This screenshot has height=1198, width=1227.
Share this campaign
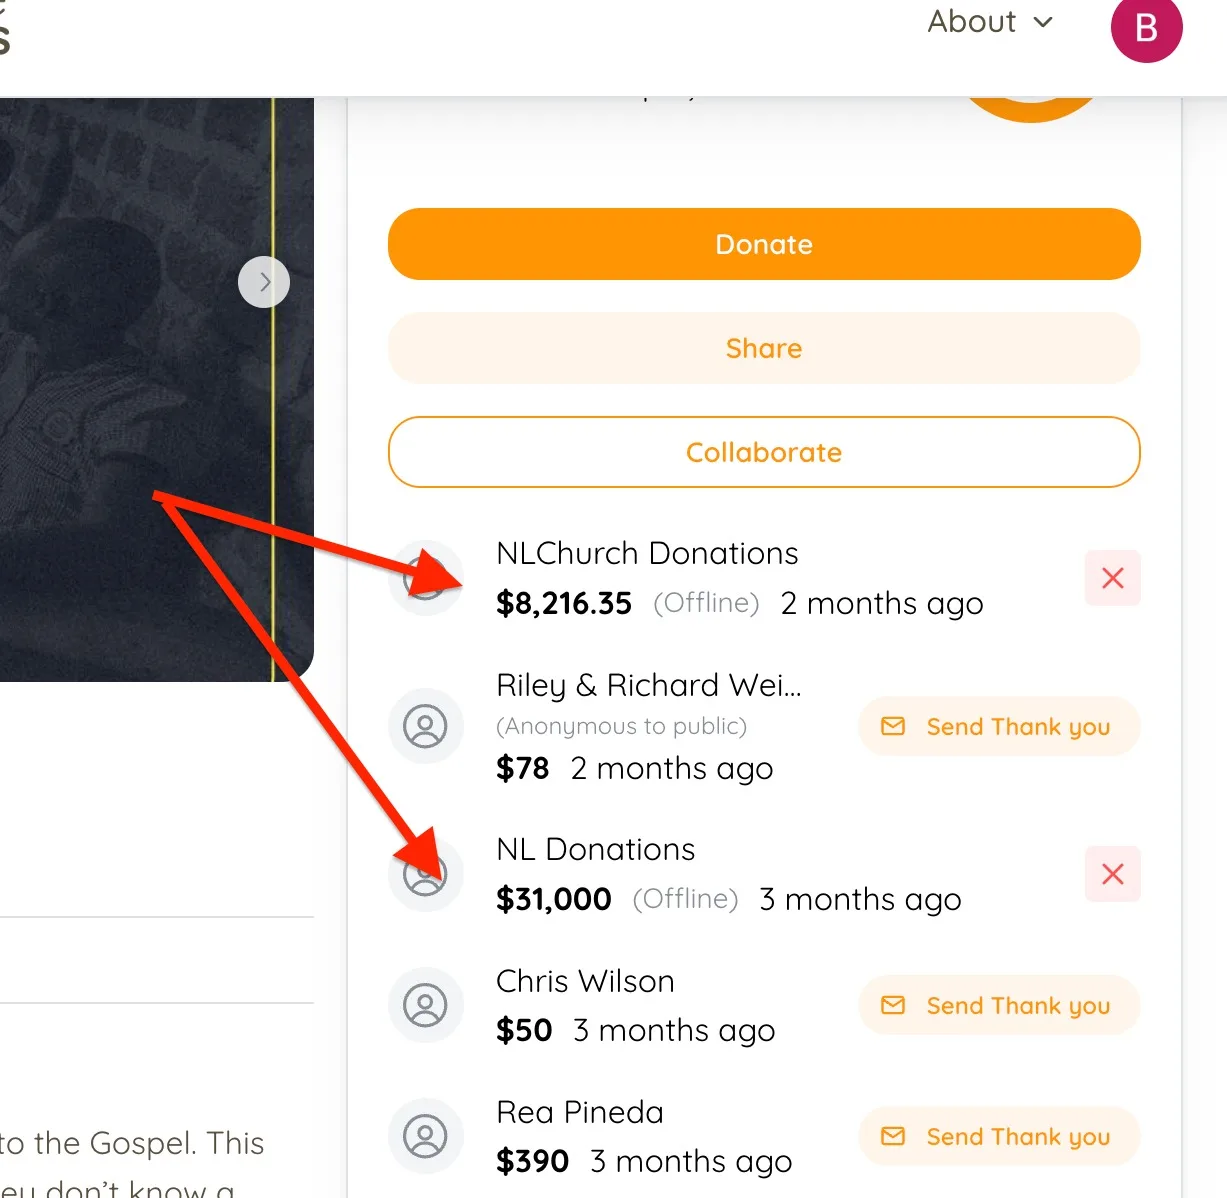tap(764, 348)
